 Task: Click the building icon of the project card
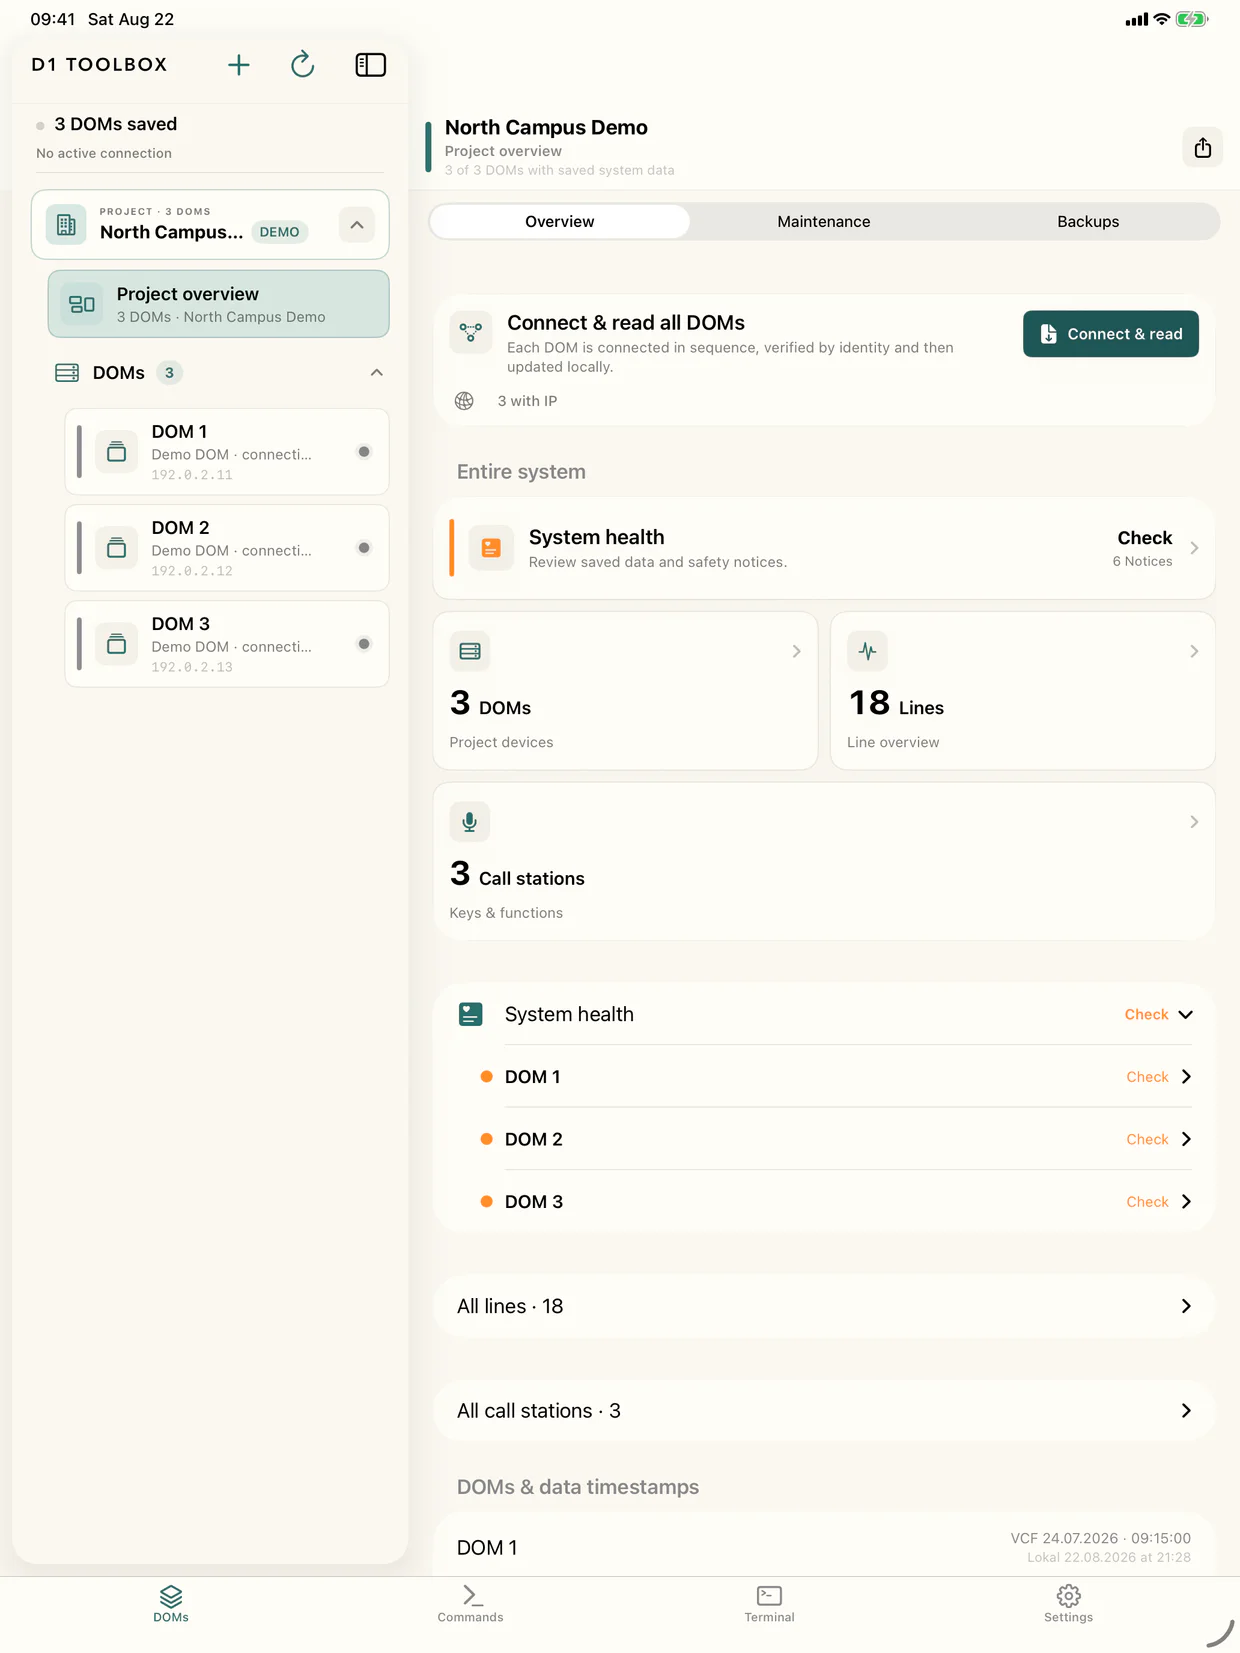[x=66, y=225]
